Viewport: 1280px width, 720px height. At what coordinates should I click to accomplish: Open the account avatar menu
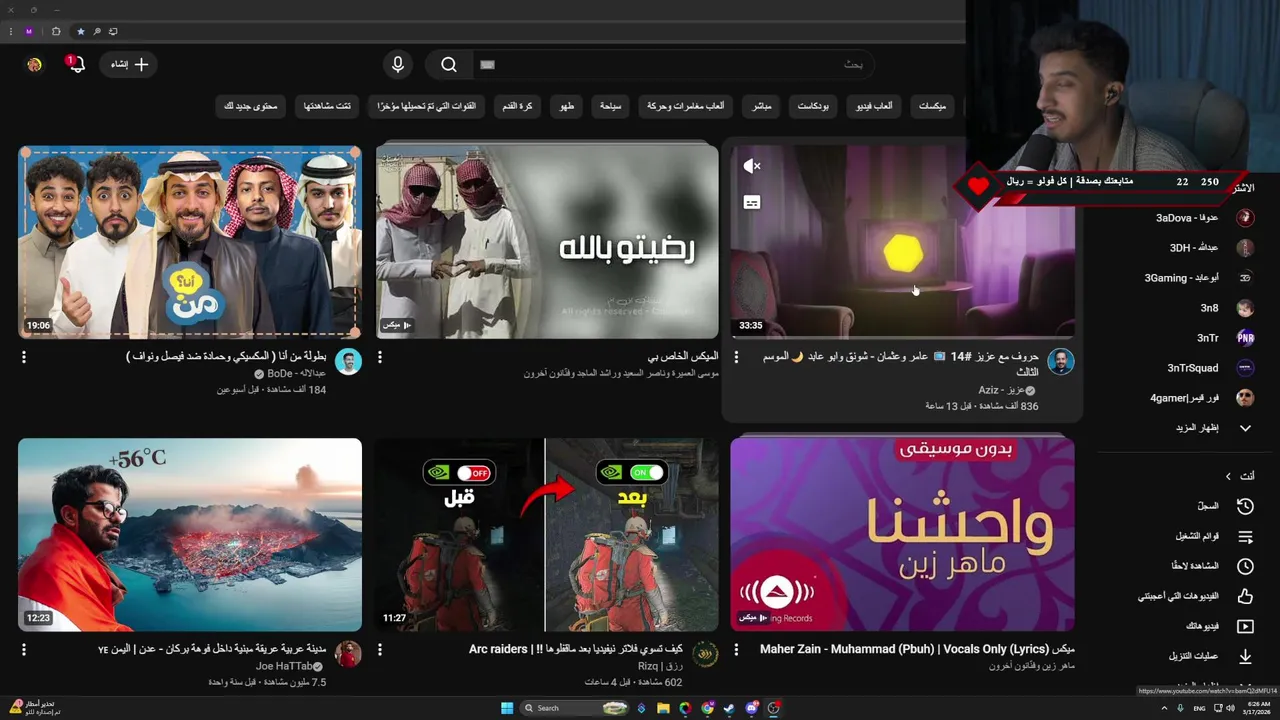click(34, 64)
